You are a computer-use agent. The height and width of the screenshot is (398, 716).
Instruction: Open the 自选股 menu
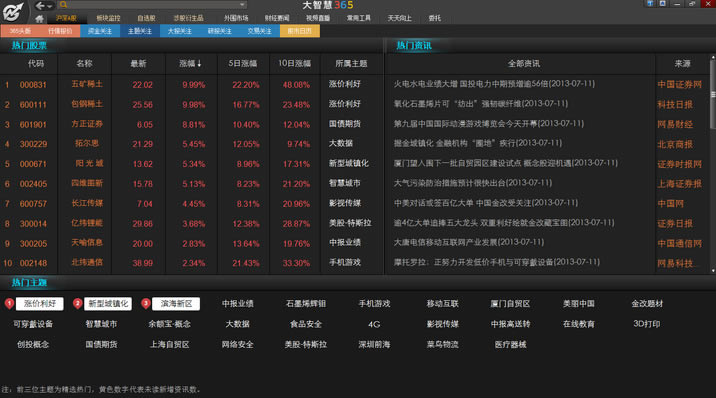coord(146,18)
